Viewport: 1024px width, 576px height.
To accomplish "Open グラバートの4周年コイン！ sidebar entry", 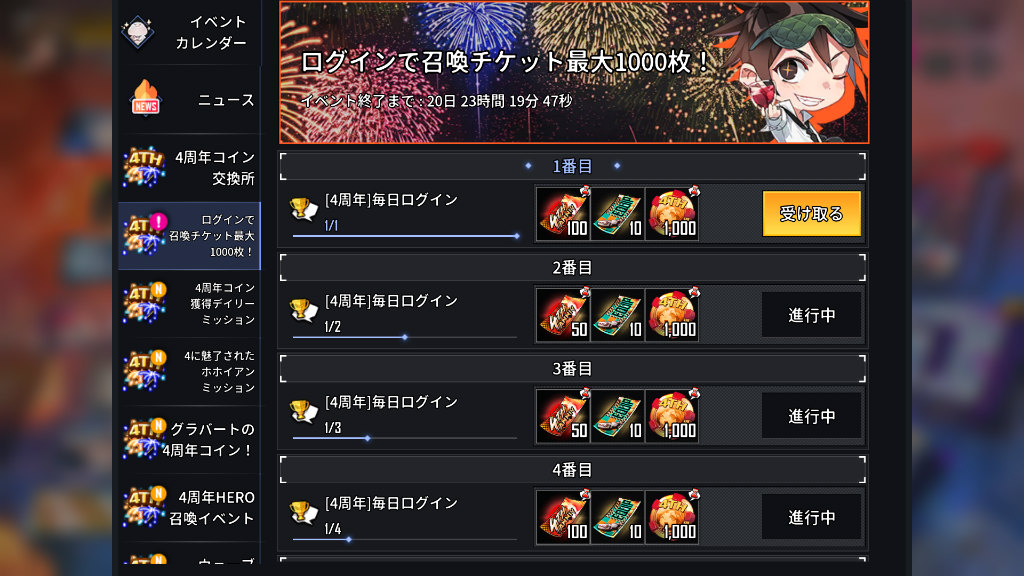I will [189, 440].
